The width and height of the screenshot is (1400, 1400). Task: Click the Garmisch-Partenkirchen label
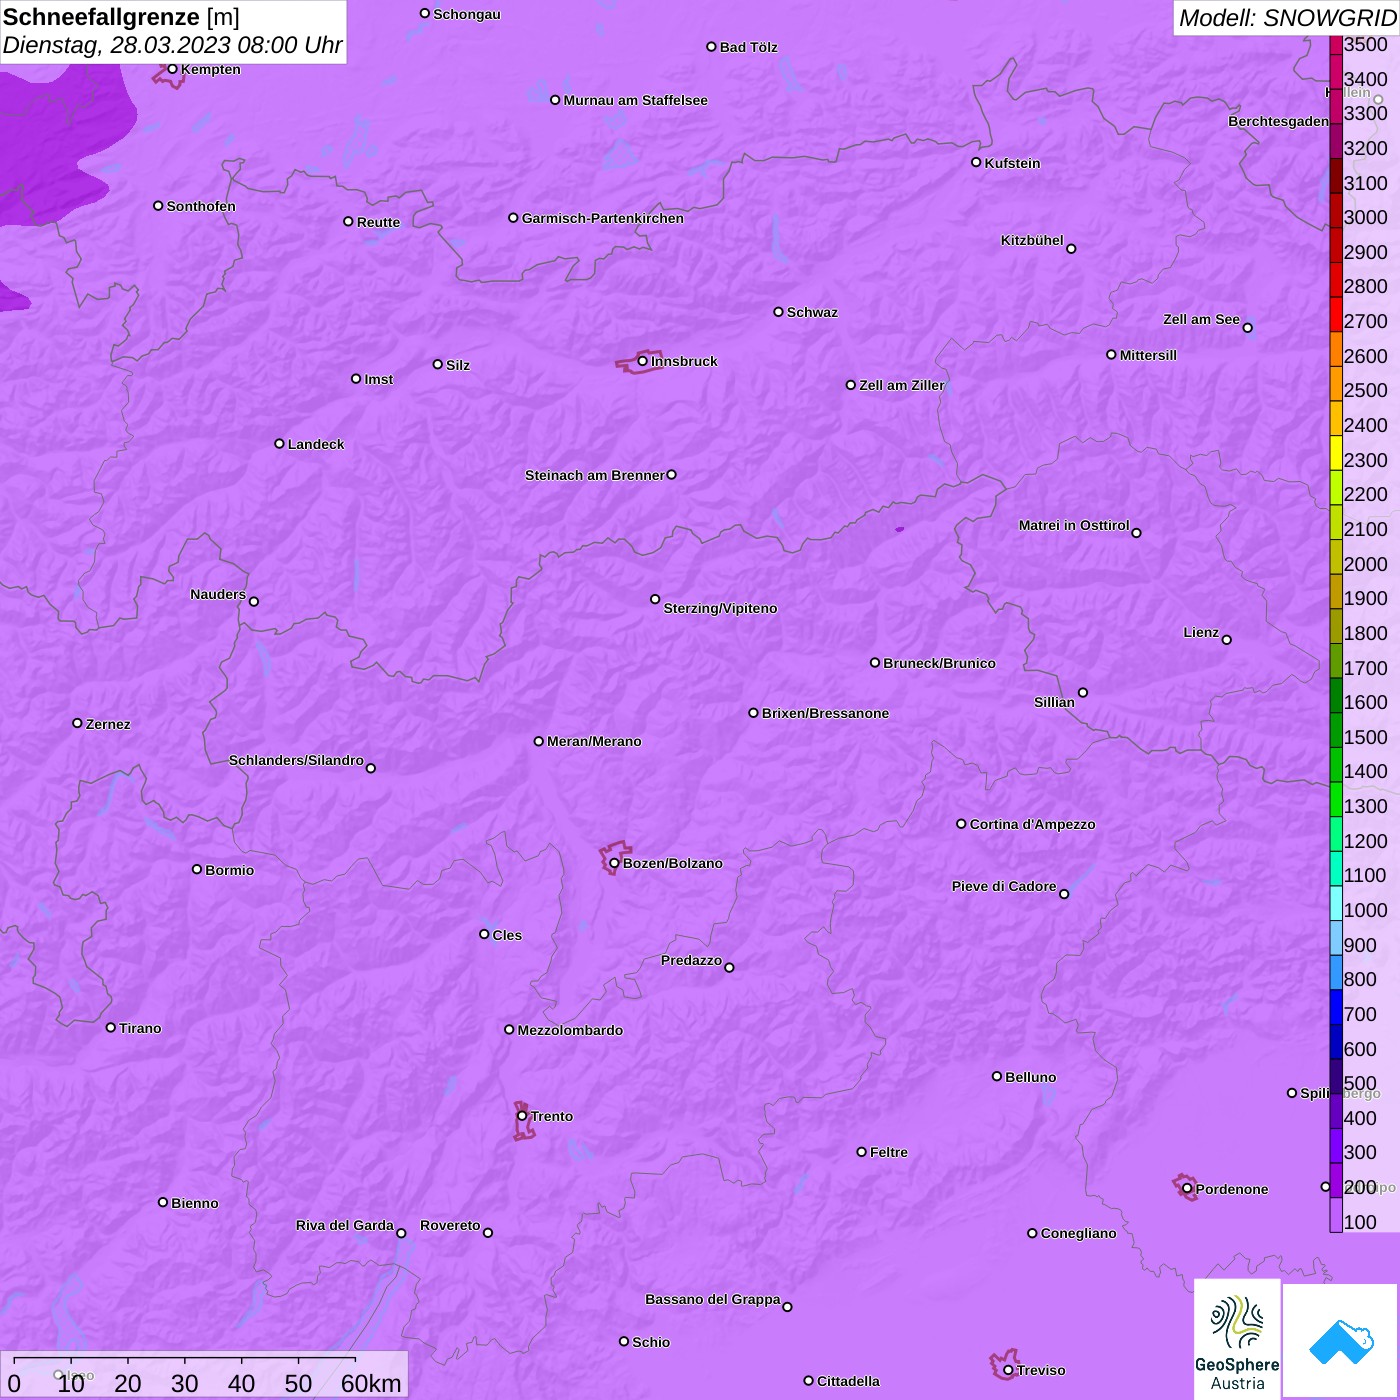tap(603, 218)
